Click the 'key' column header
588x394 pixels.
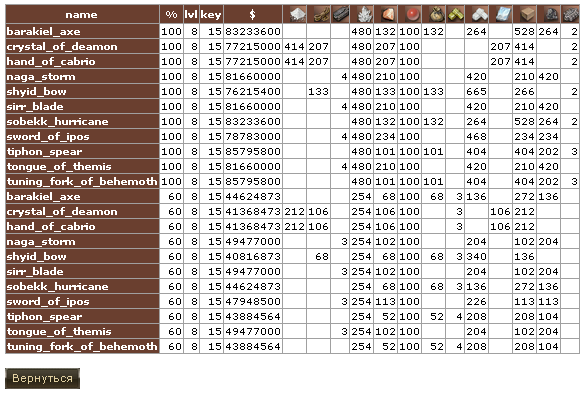[x=211, y=14]
